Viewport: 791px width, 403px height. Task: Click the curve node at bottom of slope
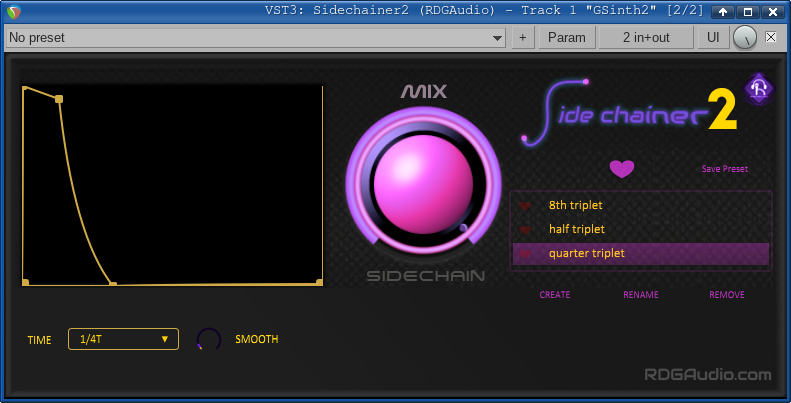113,284
